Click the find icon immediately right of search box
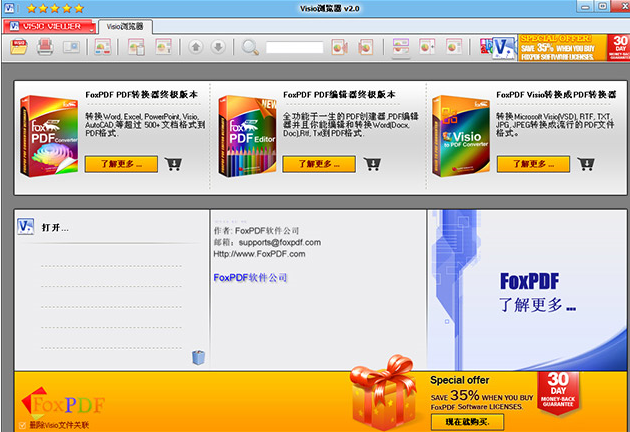 (x=340, y=47)
